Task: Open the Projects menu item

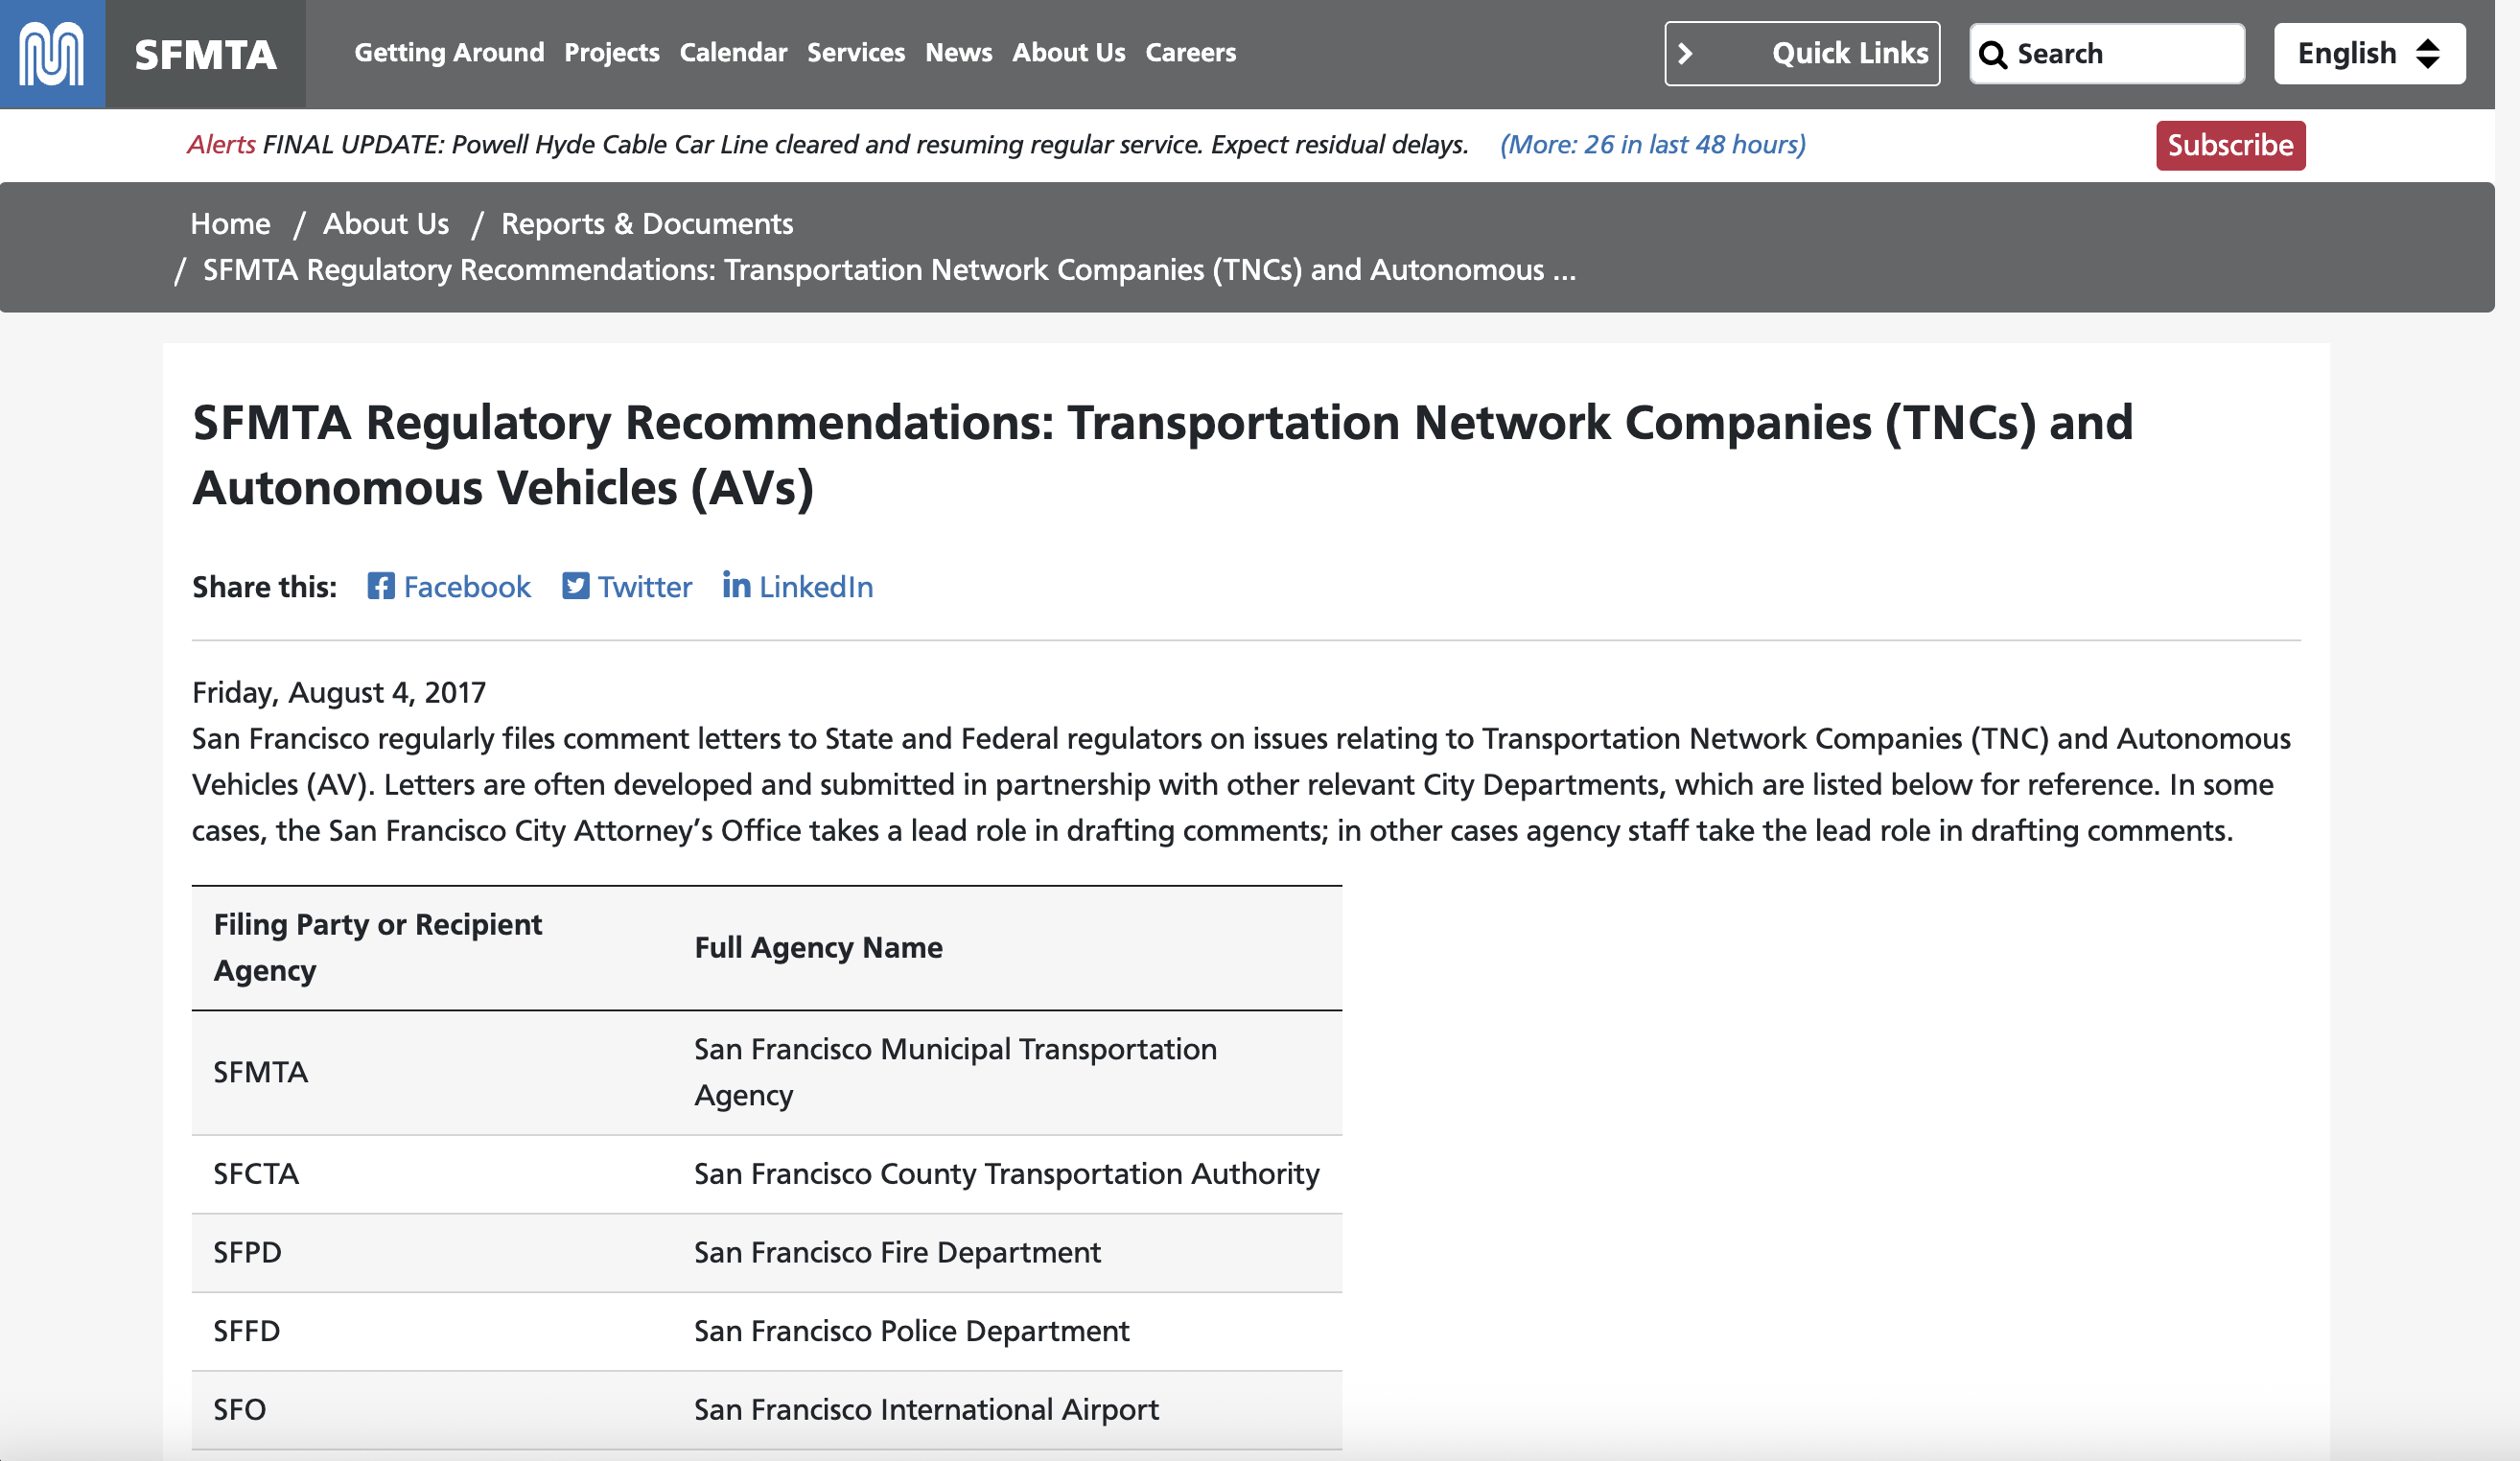Action: [611, 53]
